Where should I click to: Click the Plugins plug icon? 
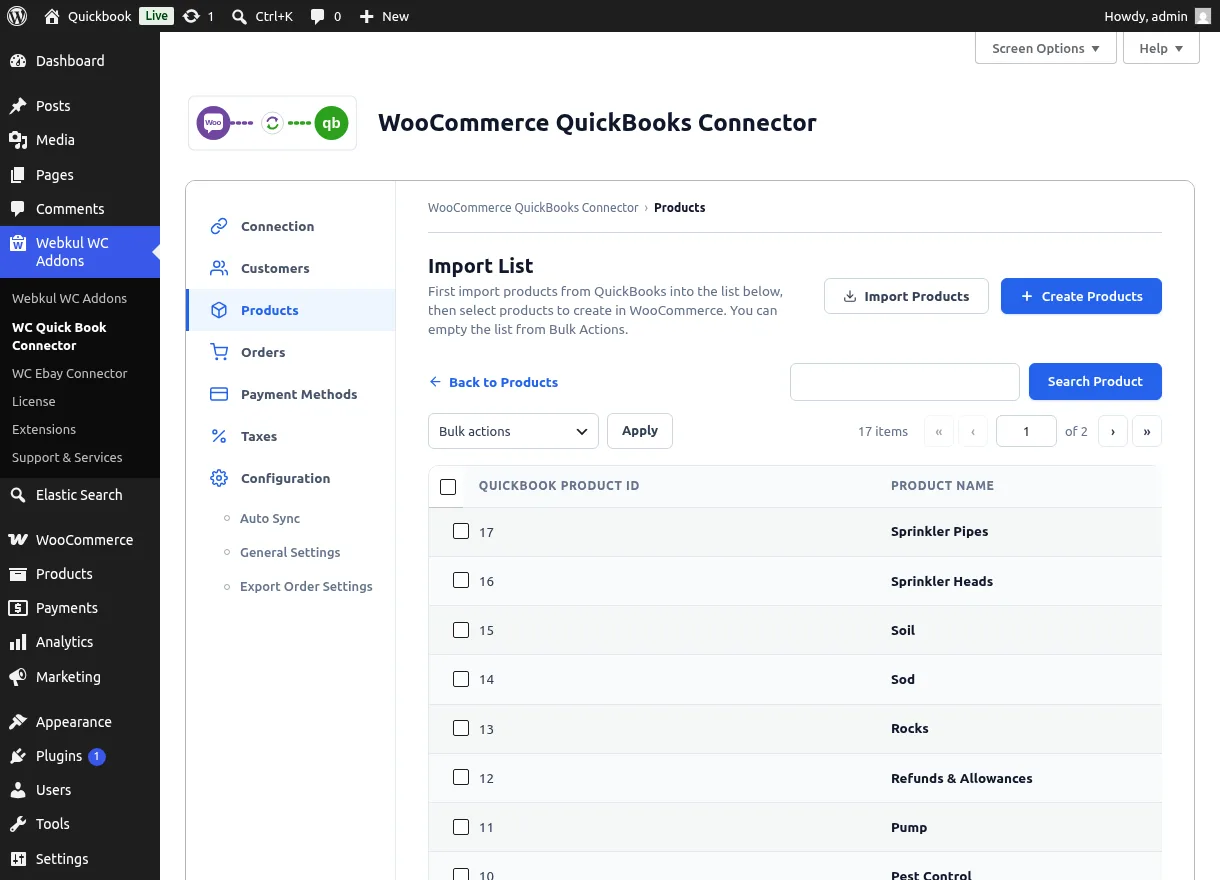coord(18,756)
